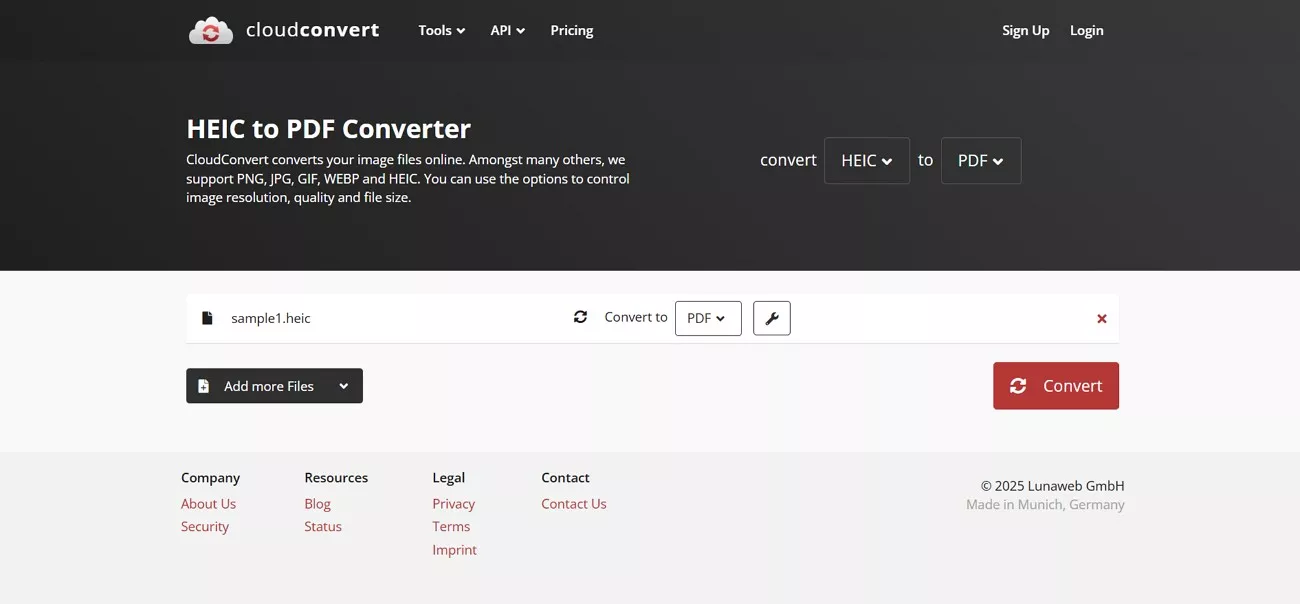
Task: Remove sample1.heic with the red X
Action: [x=1101, y=318]
